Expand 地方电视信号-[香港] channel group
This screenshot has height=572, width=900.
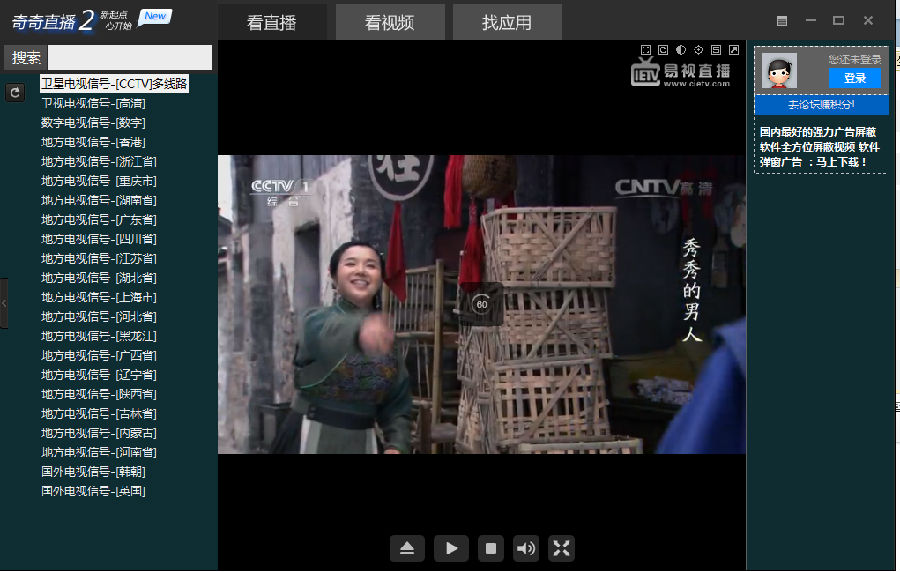point(93,142)
